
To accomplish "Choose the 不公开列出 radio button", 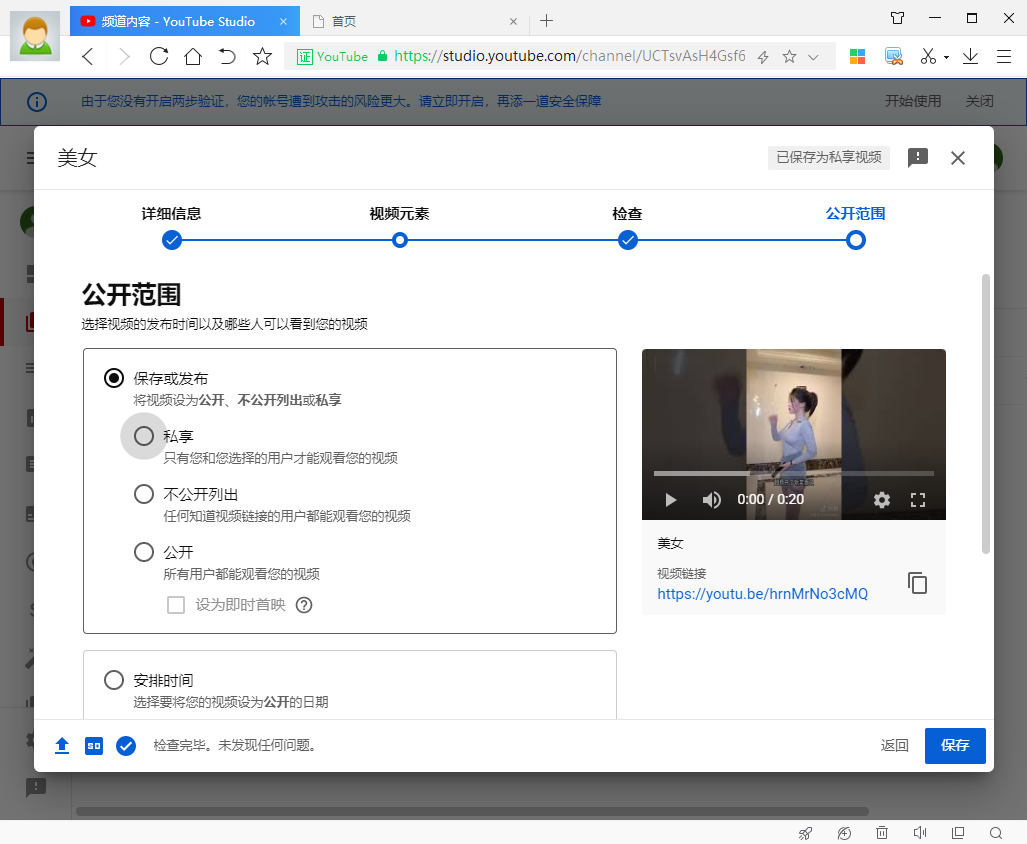I will (143, 494).
